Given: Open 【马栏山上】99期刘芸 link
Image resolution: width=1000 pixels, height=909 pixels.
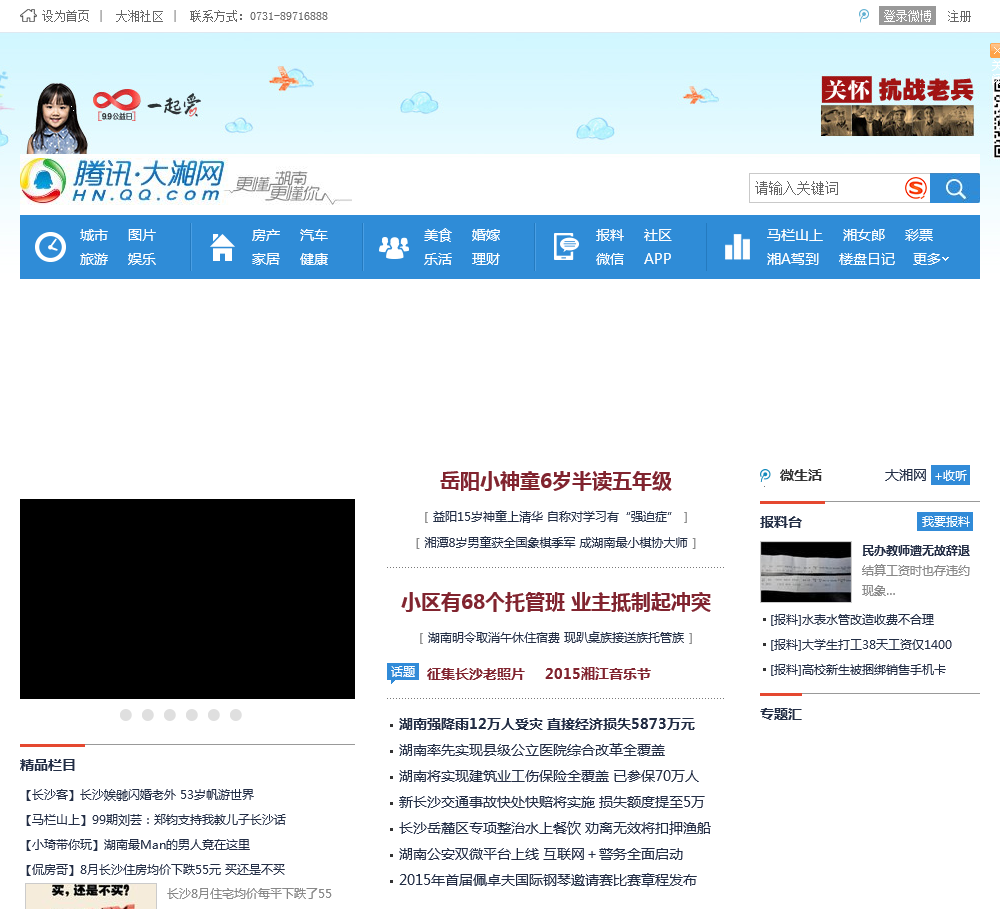Looking at the screenshot, I should [155, 820].
